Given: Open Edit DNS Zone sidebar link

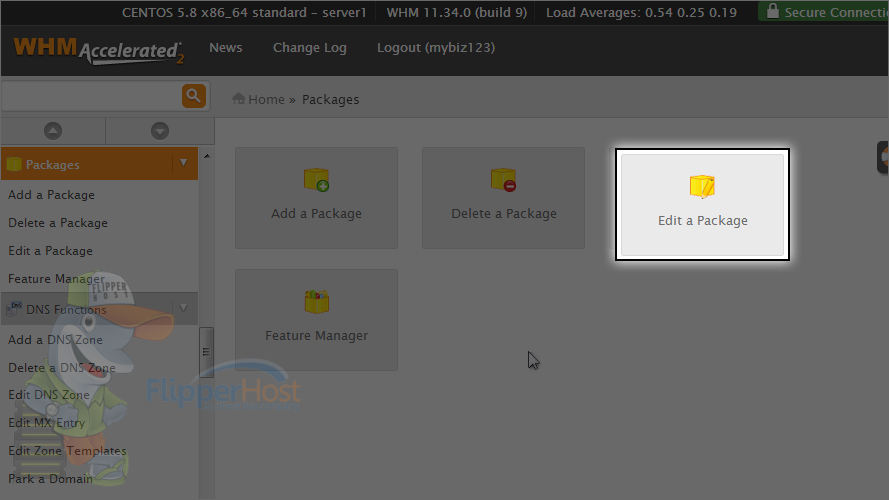Looking at the screenshot, I should [49, 395].
